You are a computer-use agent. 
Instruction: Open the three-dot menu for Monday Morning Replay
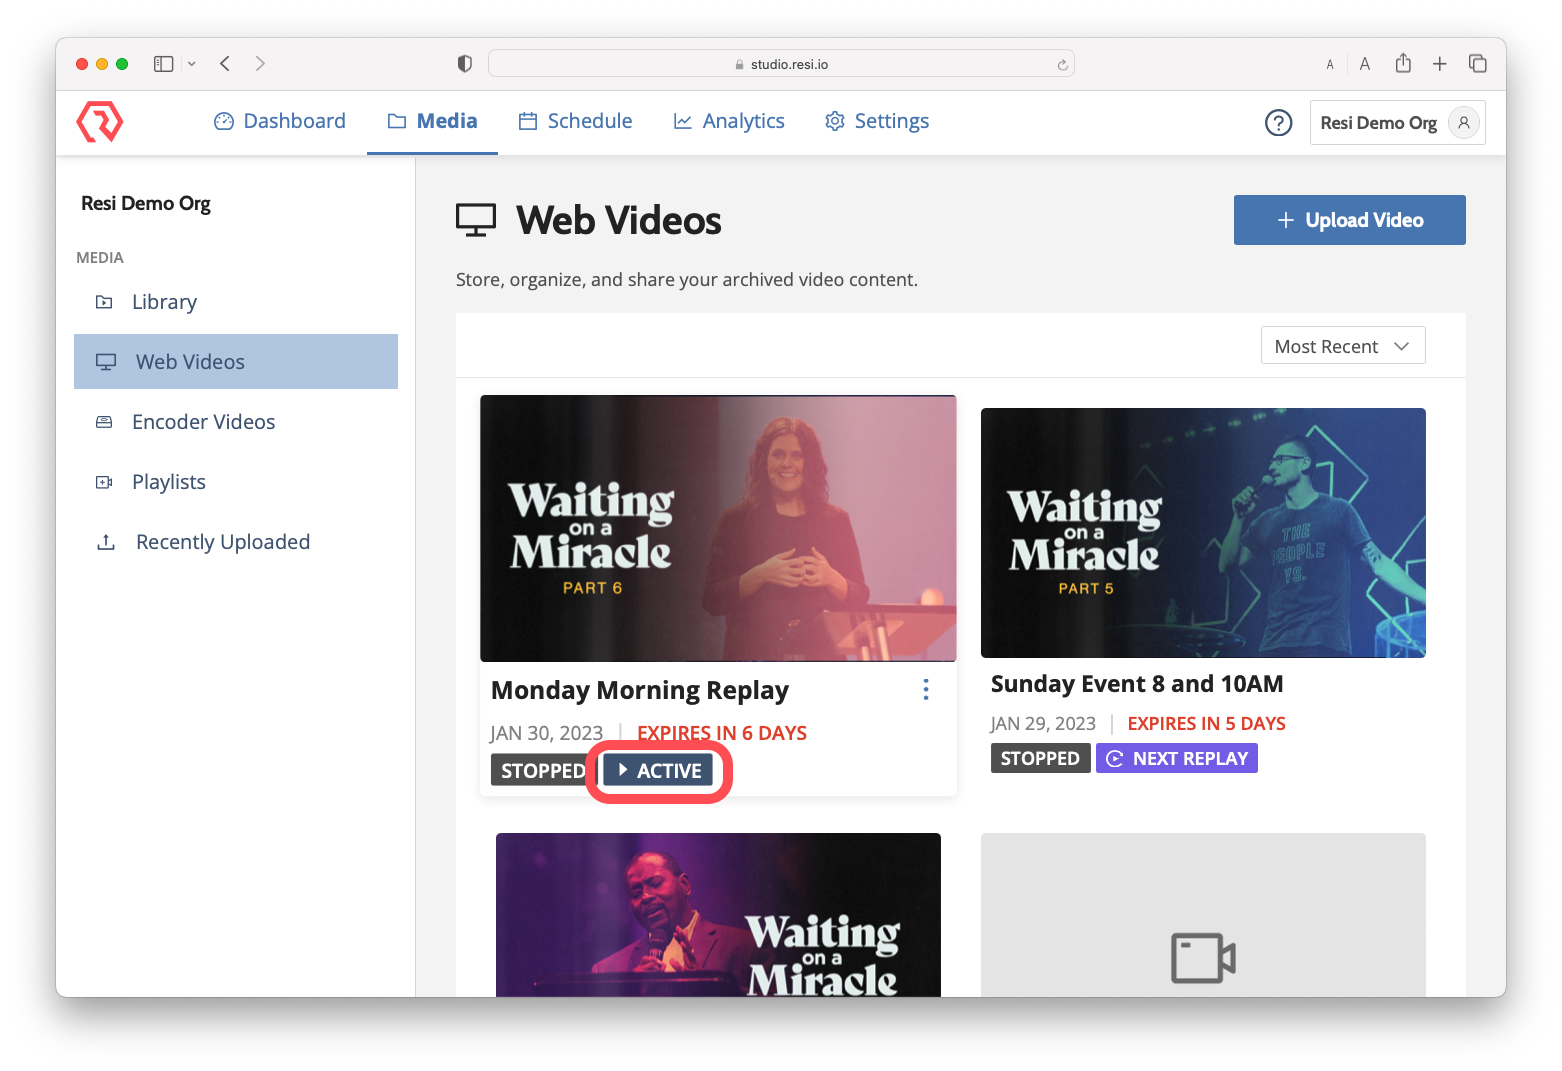[x=925, y=689]
